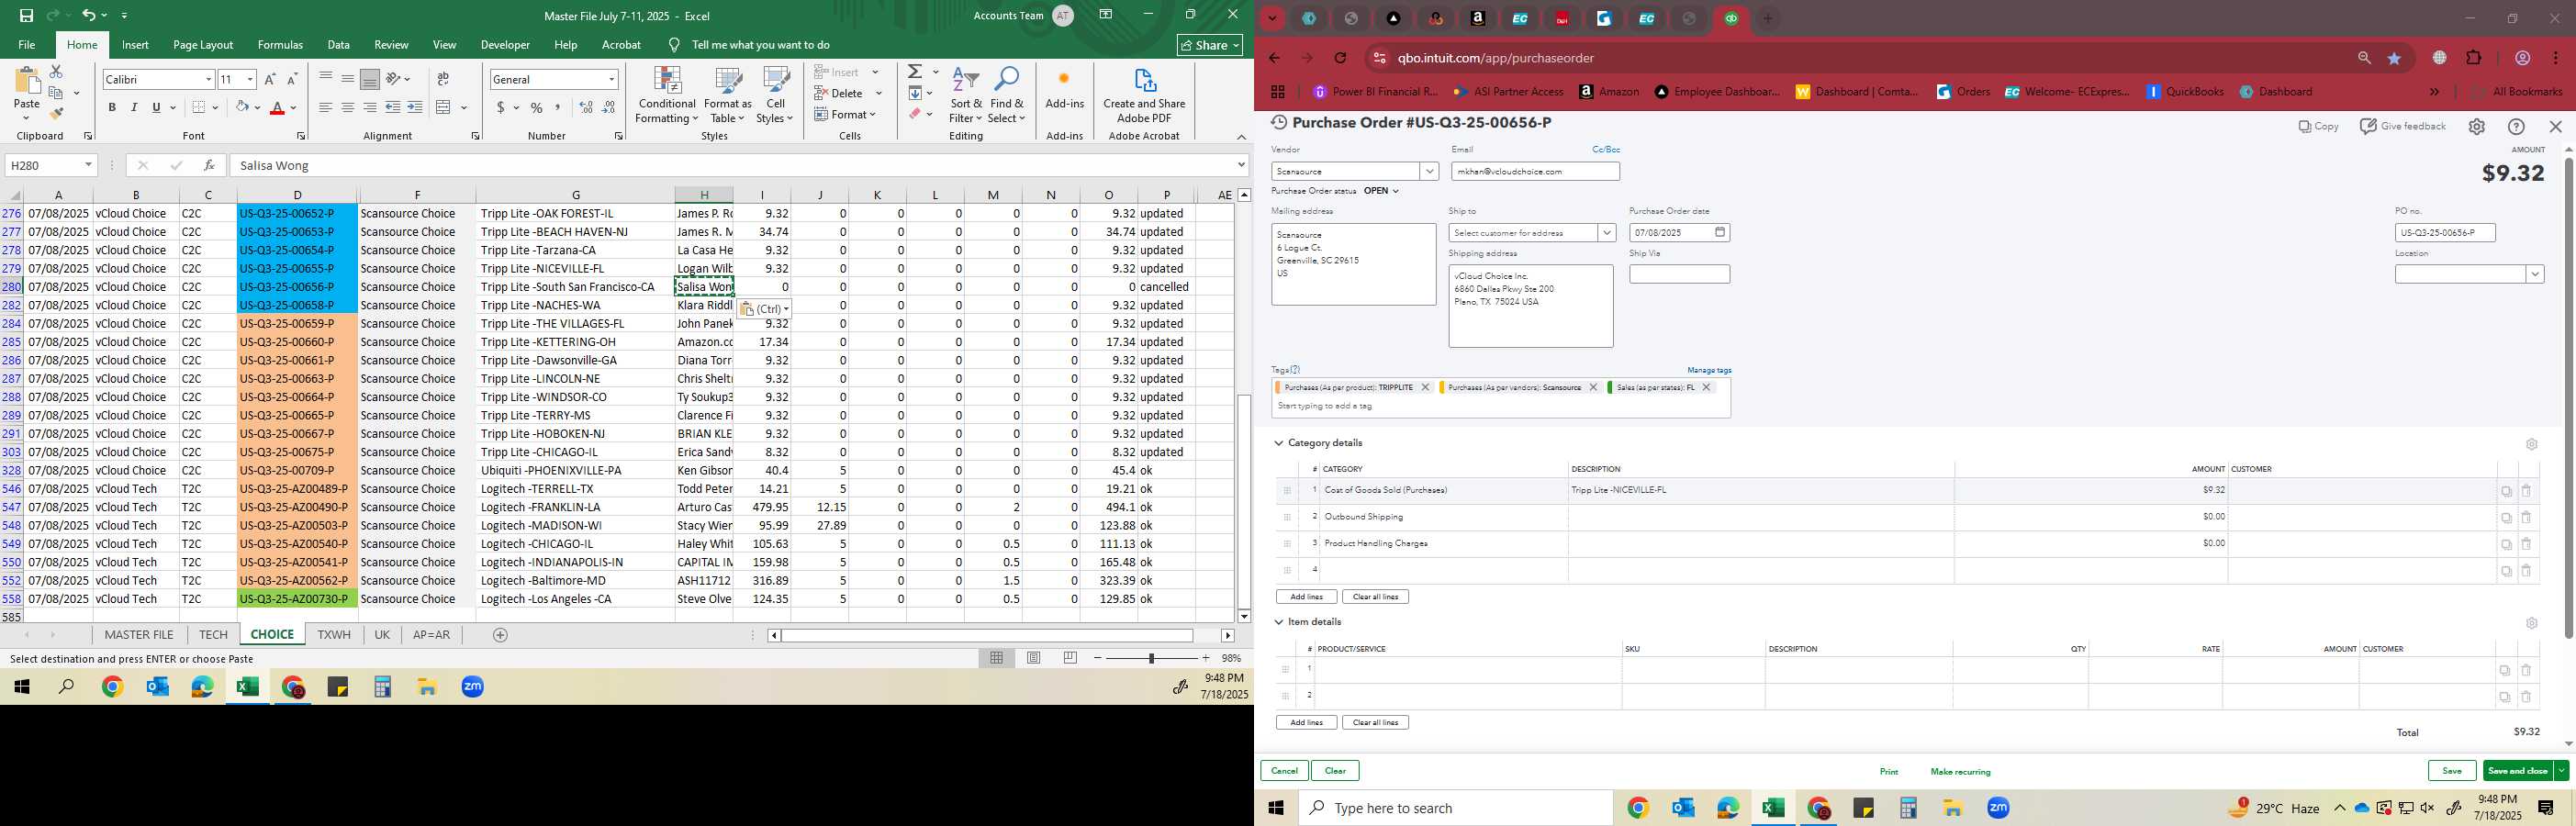Viewport: 2576px width, 826px height.
Task: Open the fill color dropdown arrow
Action: pos(257,108)
